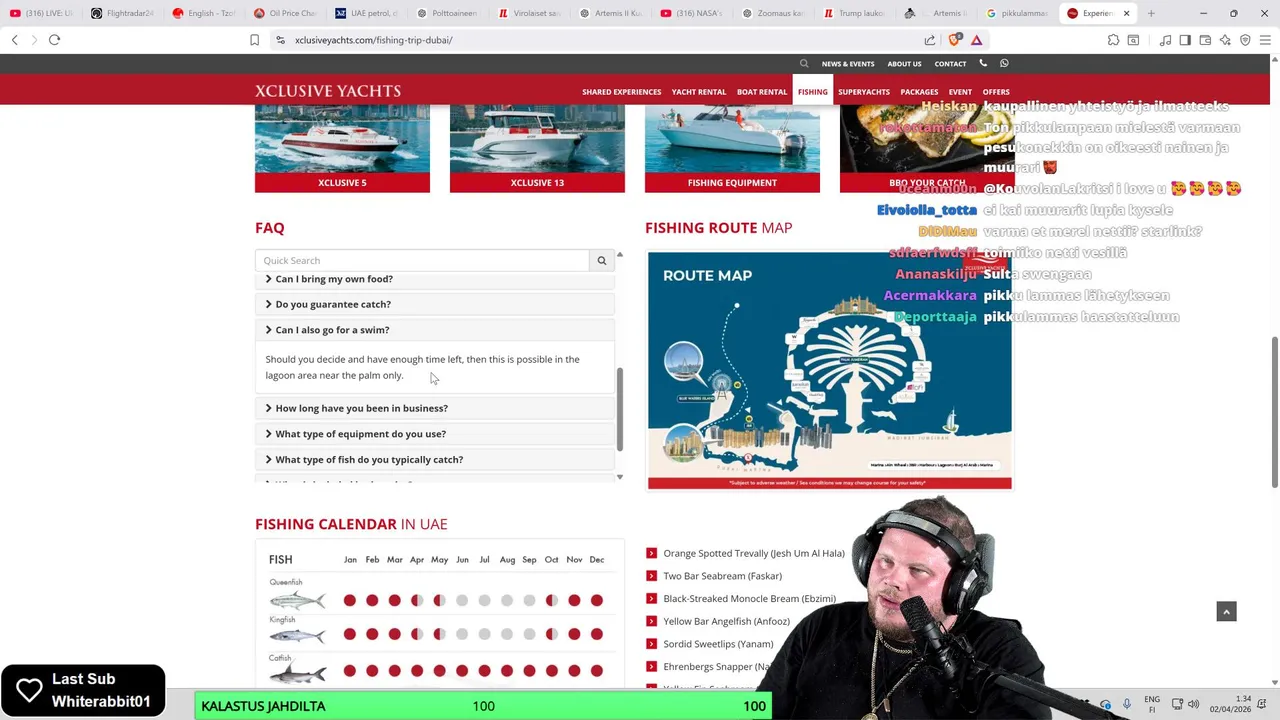Image resolution: width=1280 pixels, height=720 pixels.
Task: Click the volume icon in system tray
Action: point(1193,704)
